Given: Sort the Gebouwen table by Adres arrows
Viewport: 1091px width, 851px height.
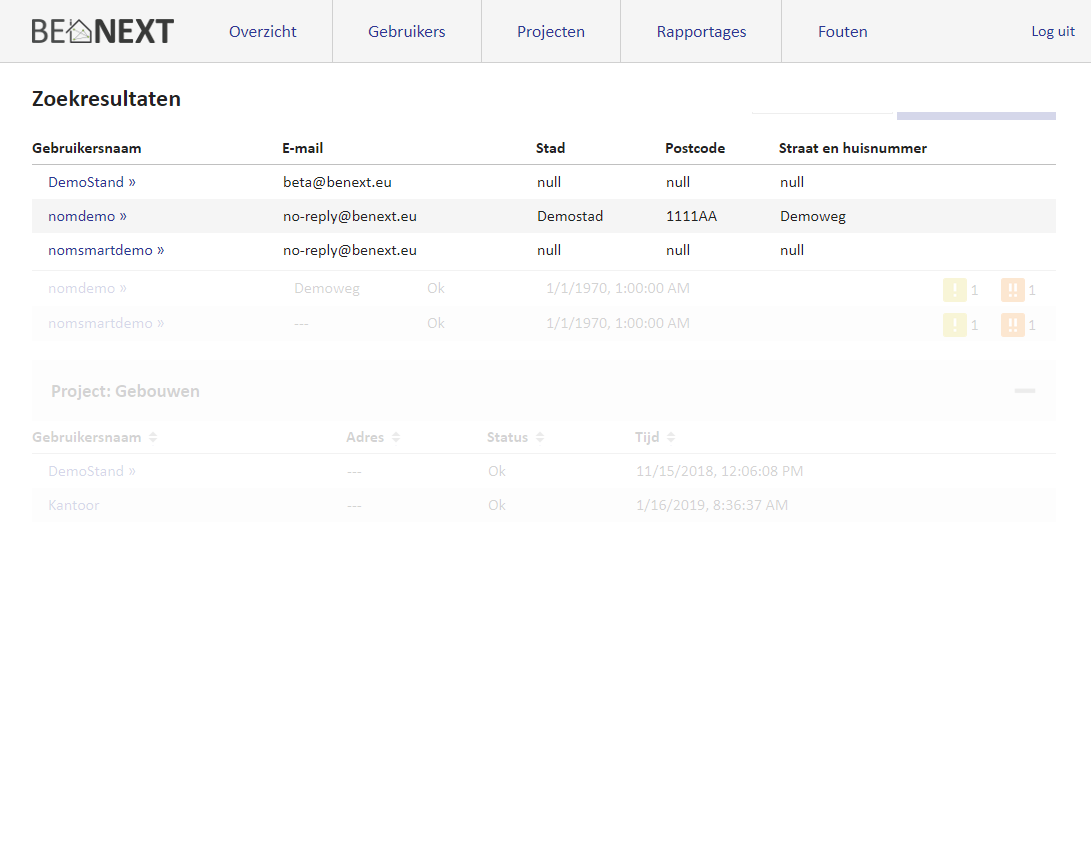Looking at the screenshot, I should pyautogui.click(x=396, y=437).
